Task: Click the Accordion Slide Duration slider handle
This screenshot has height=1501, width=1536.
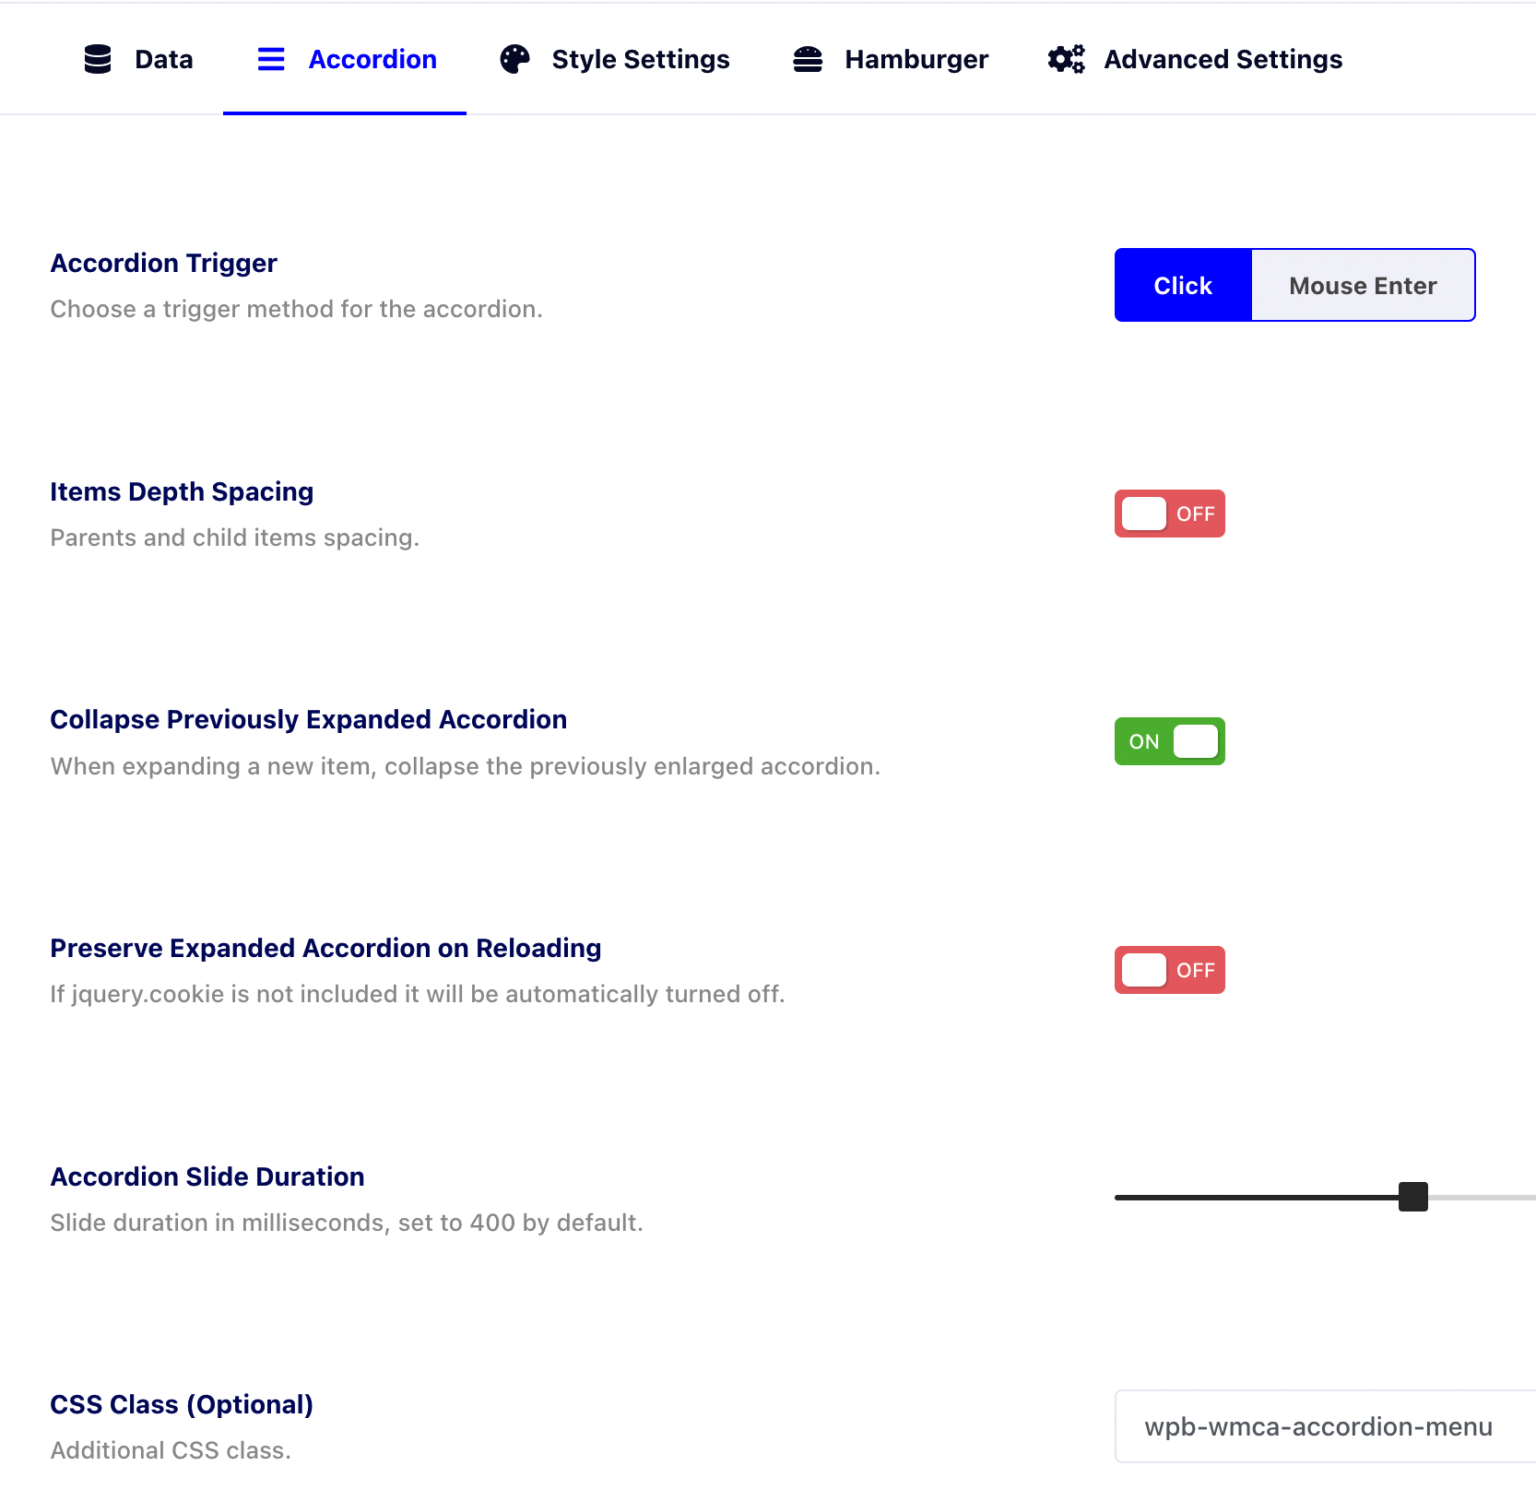Action: click(1413, 1197)
